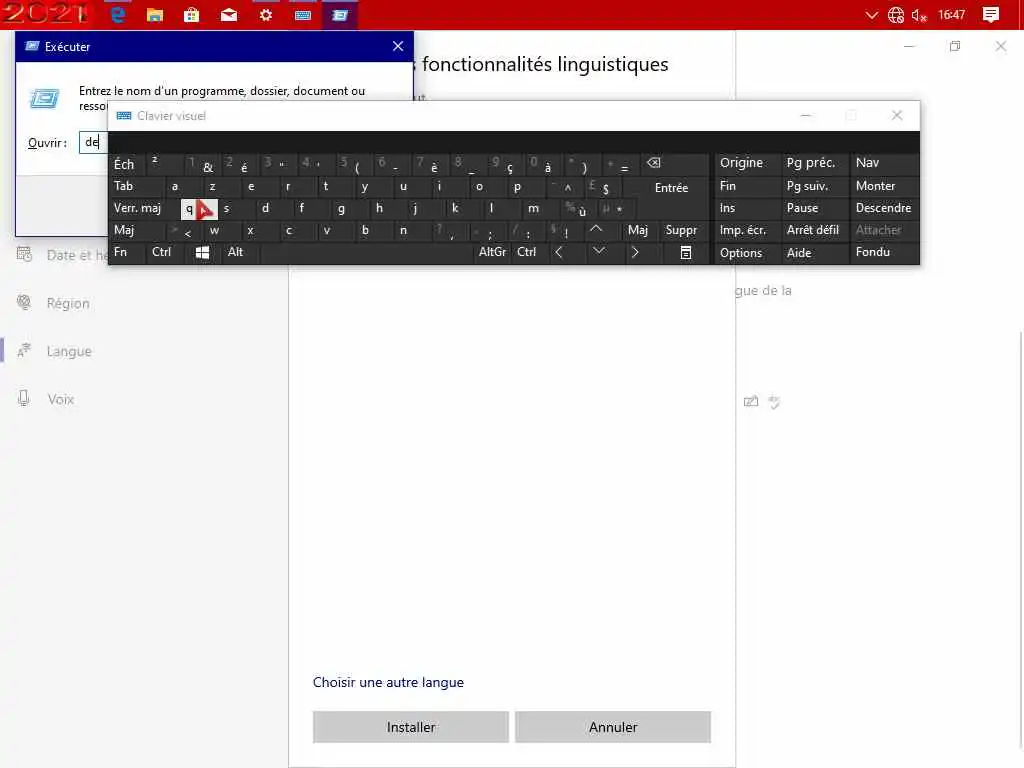Viewport: 1024px width, 768px height.
Task: Click the Suppr delete key
Action: point(681,230)
